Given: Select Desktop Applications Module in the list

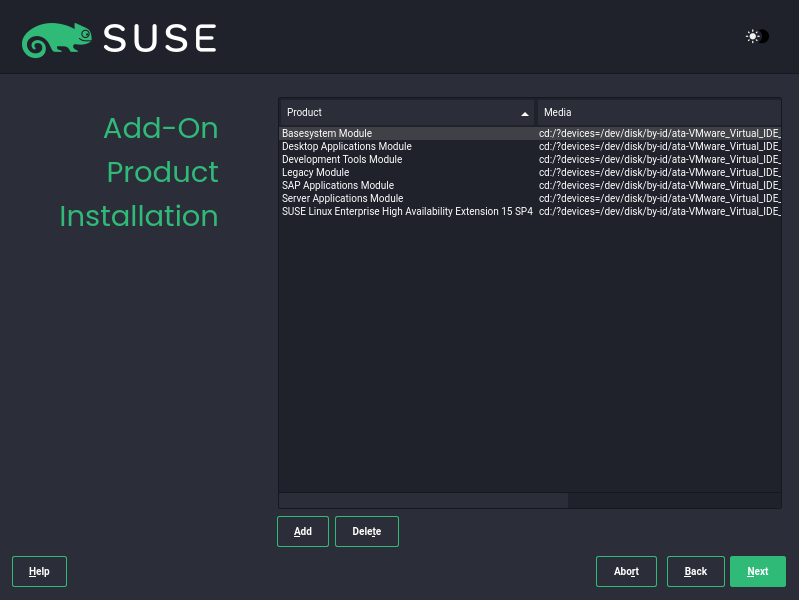Looking at the screenshot, I should [x=530, y=146].
